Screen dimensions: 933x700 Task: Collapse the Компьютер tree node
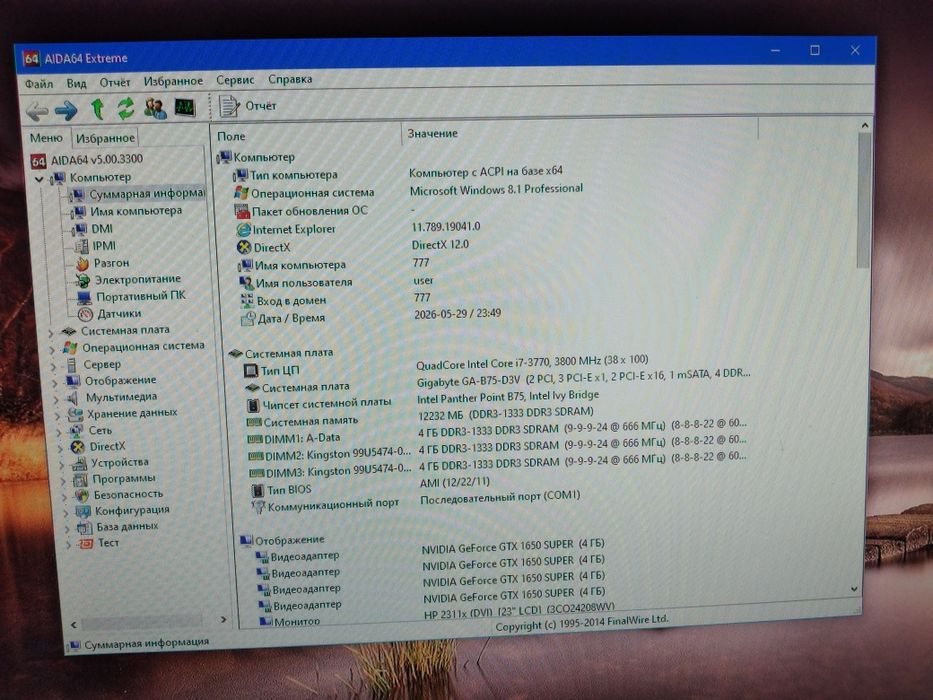pyautogui.click(x=39, y=179)
